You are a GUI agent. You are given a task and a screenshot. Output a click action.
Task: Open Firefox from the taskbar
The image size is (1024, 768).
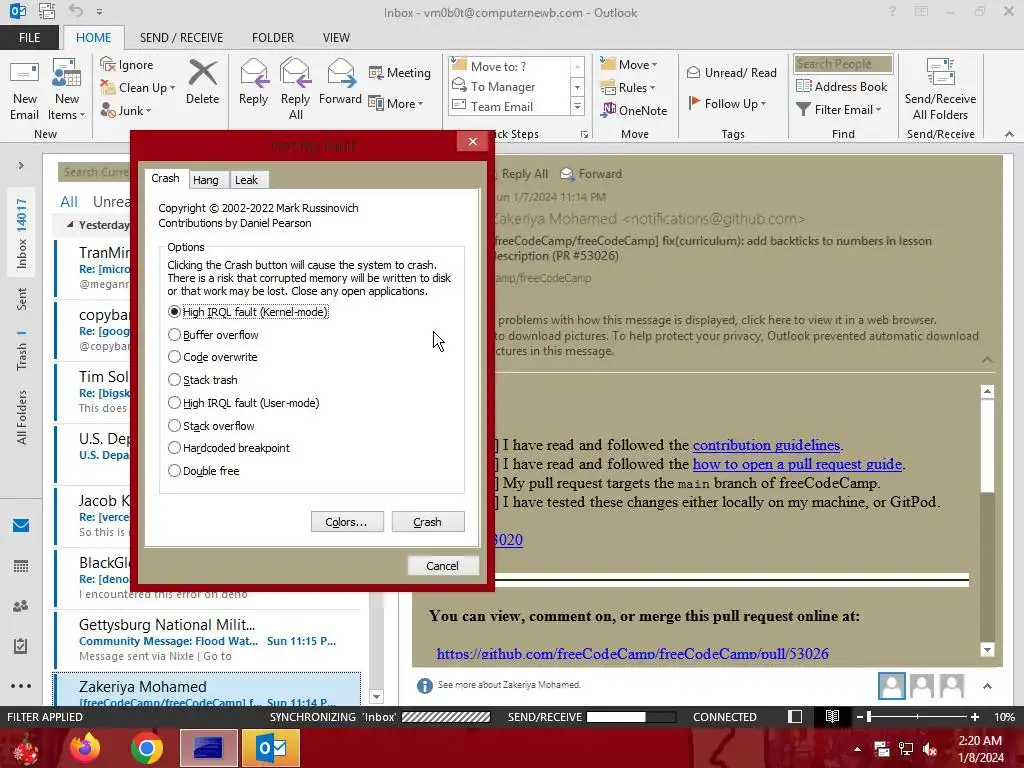click(x=85, y=748)
